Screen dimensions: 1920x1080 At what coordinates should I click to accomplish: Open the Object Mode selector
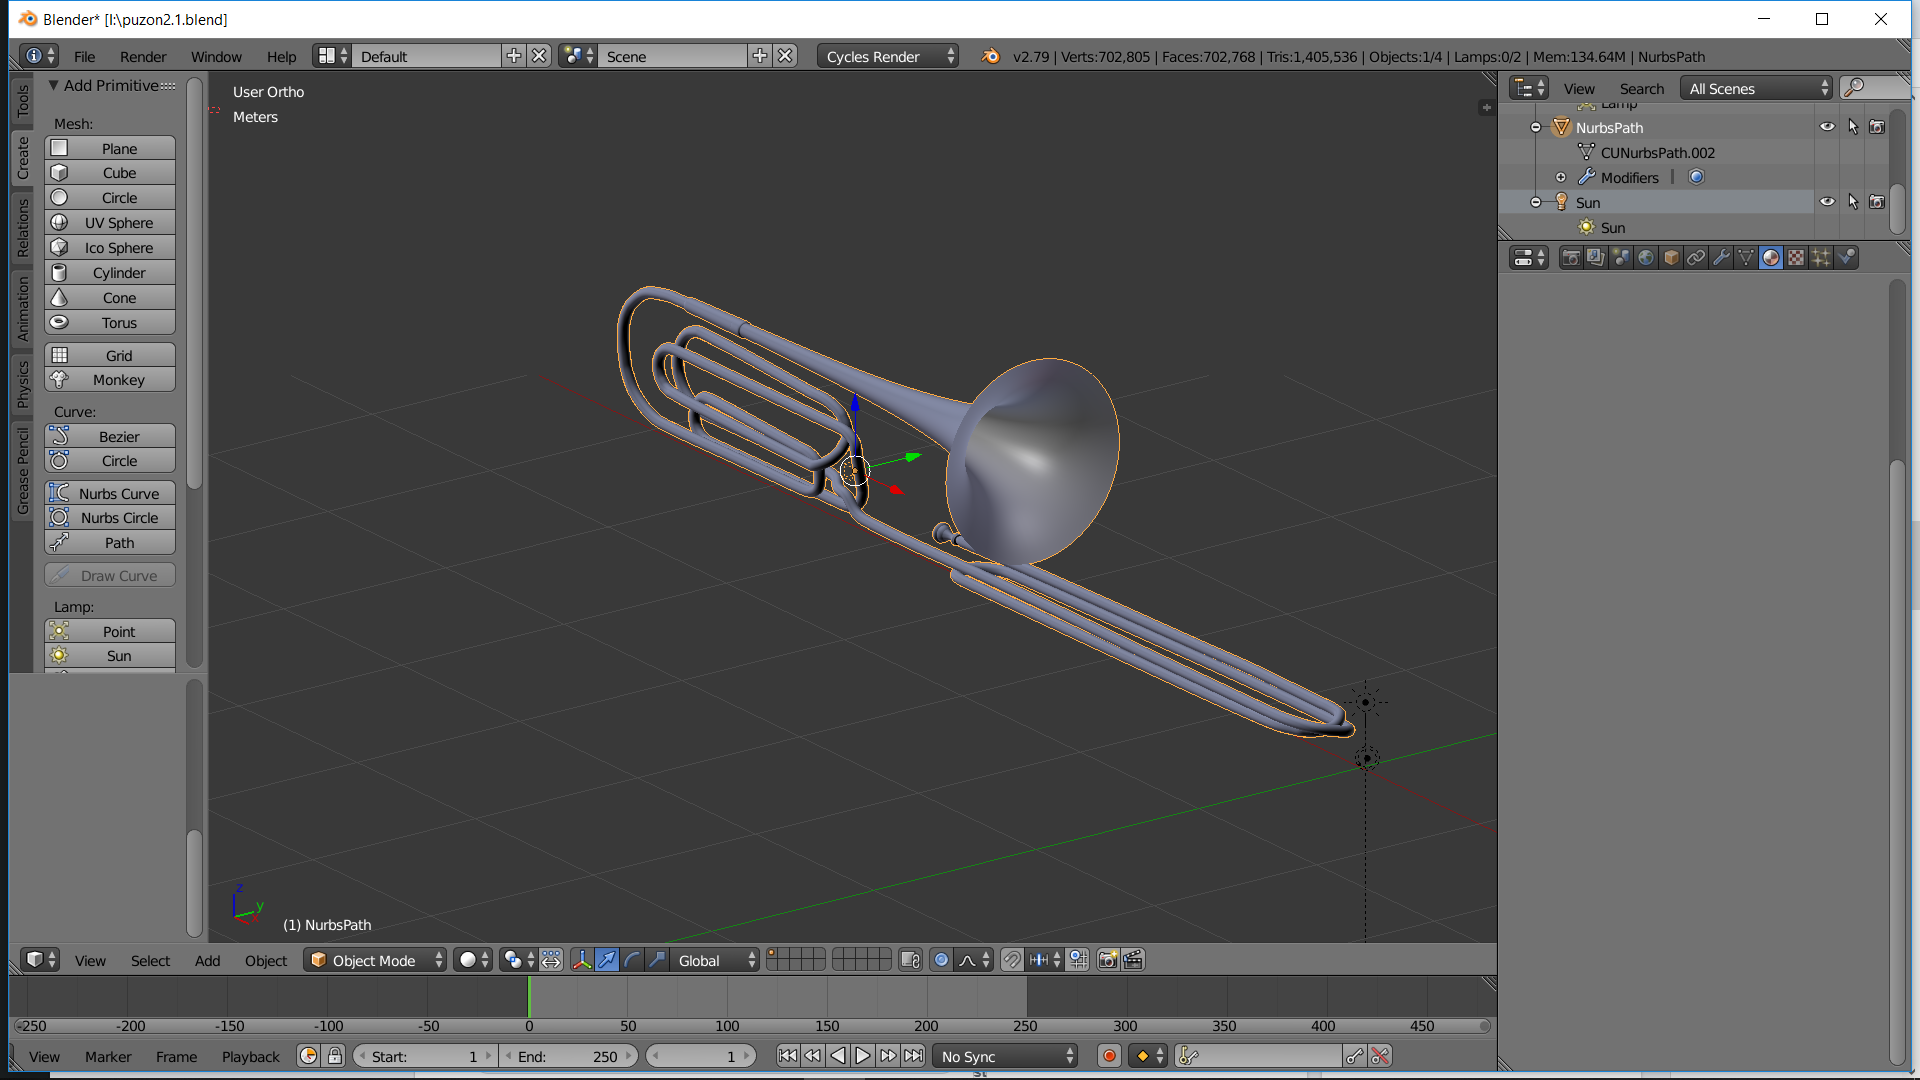[x=375, y=960]
